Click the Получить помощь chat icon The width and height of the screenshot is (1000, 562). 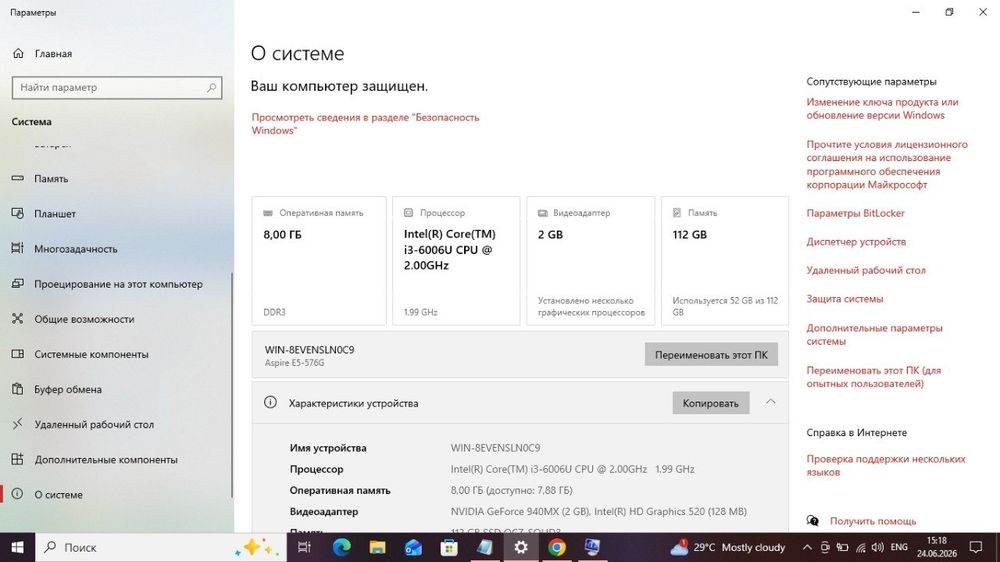coord(812,521)
